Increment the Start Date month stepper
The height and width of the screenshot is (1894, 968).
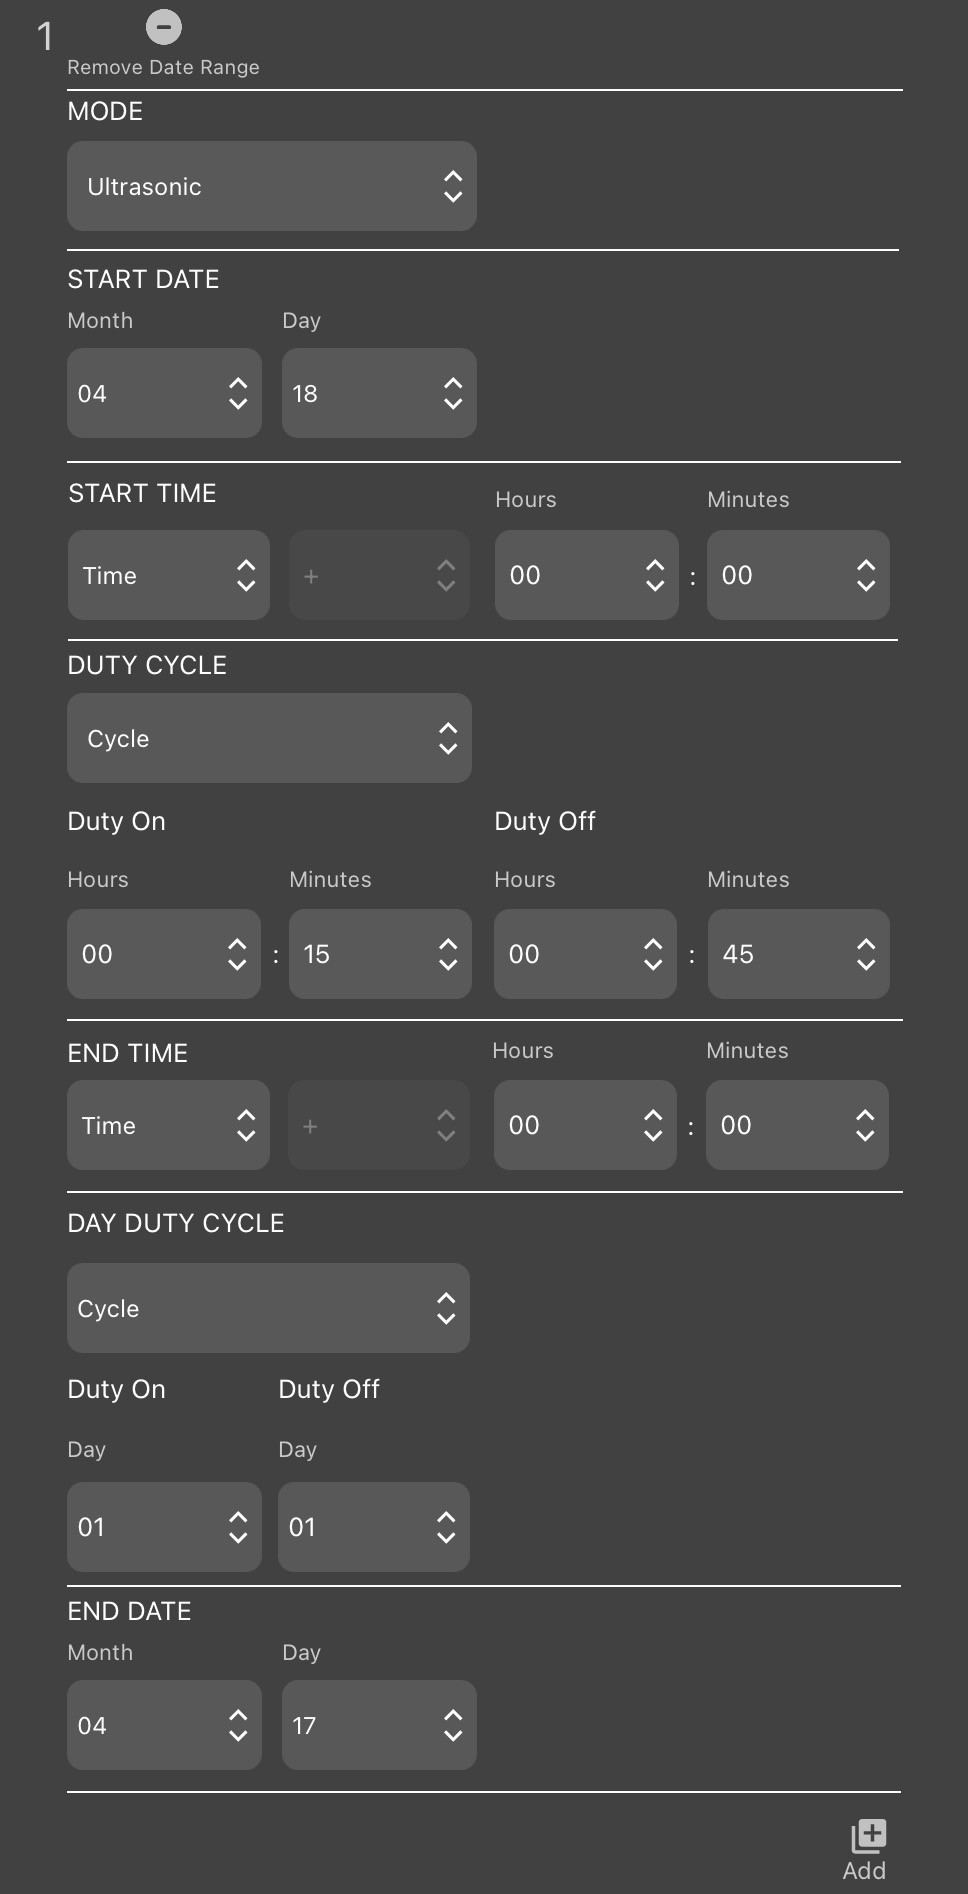coord(238,384)
